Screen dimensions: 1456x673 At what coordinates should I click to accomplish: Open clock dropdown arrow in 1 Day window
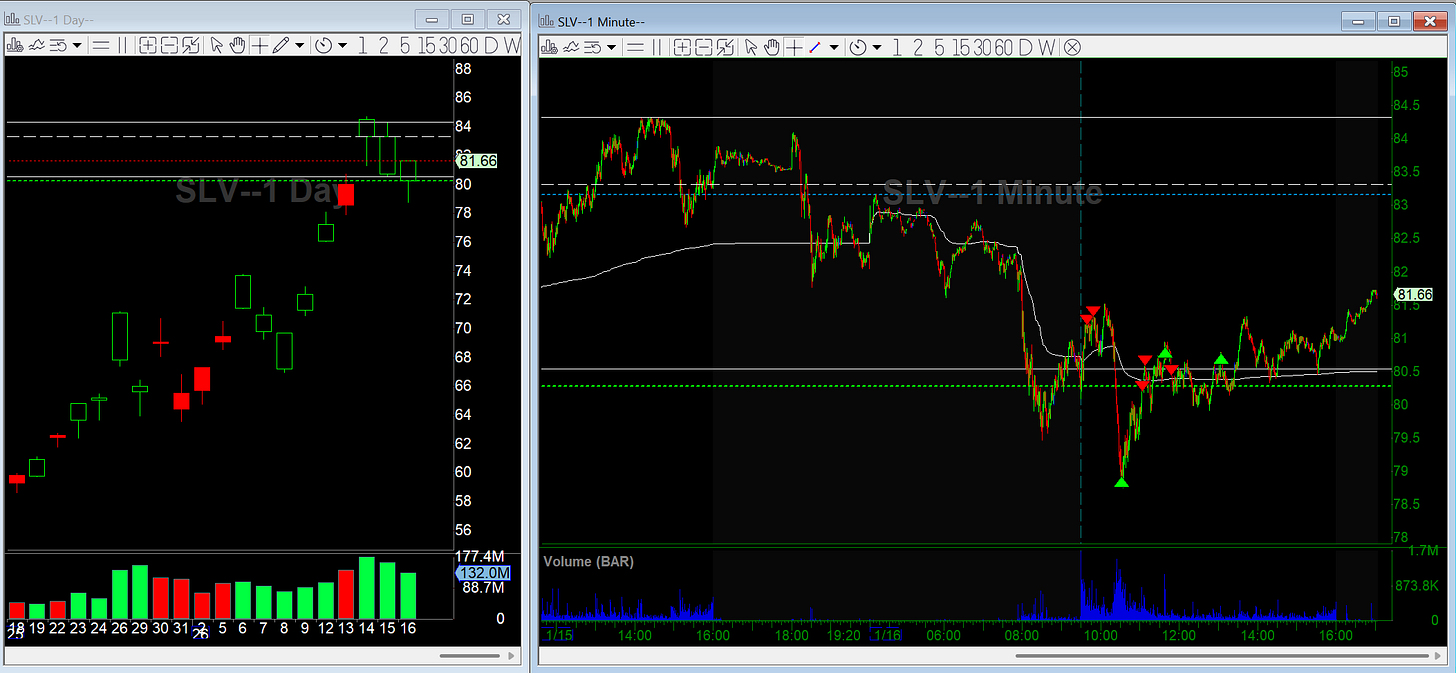(342, 45)
